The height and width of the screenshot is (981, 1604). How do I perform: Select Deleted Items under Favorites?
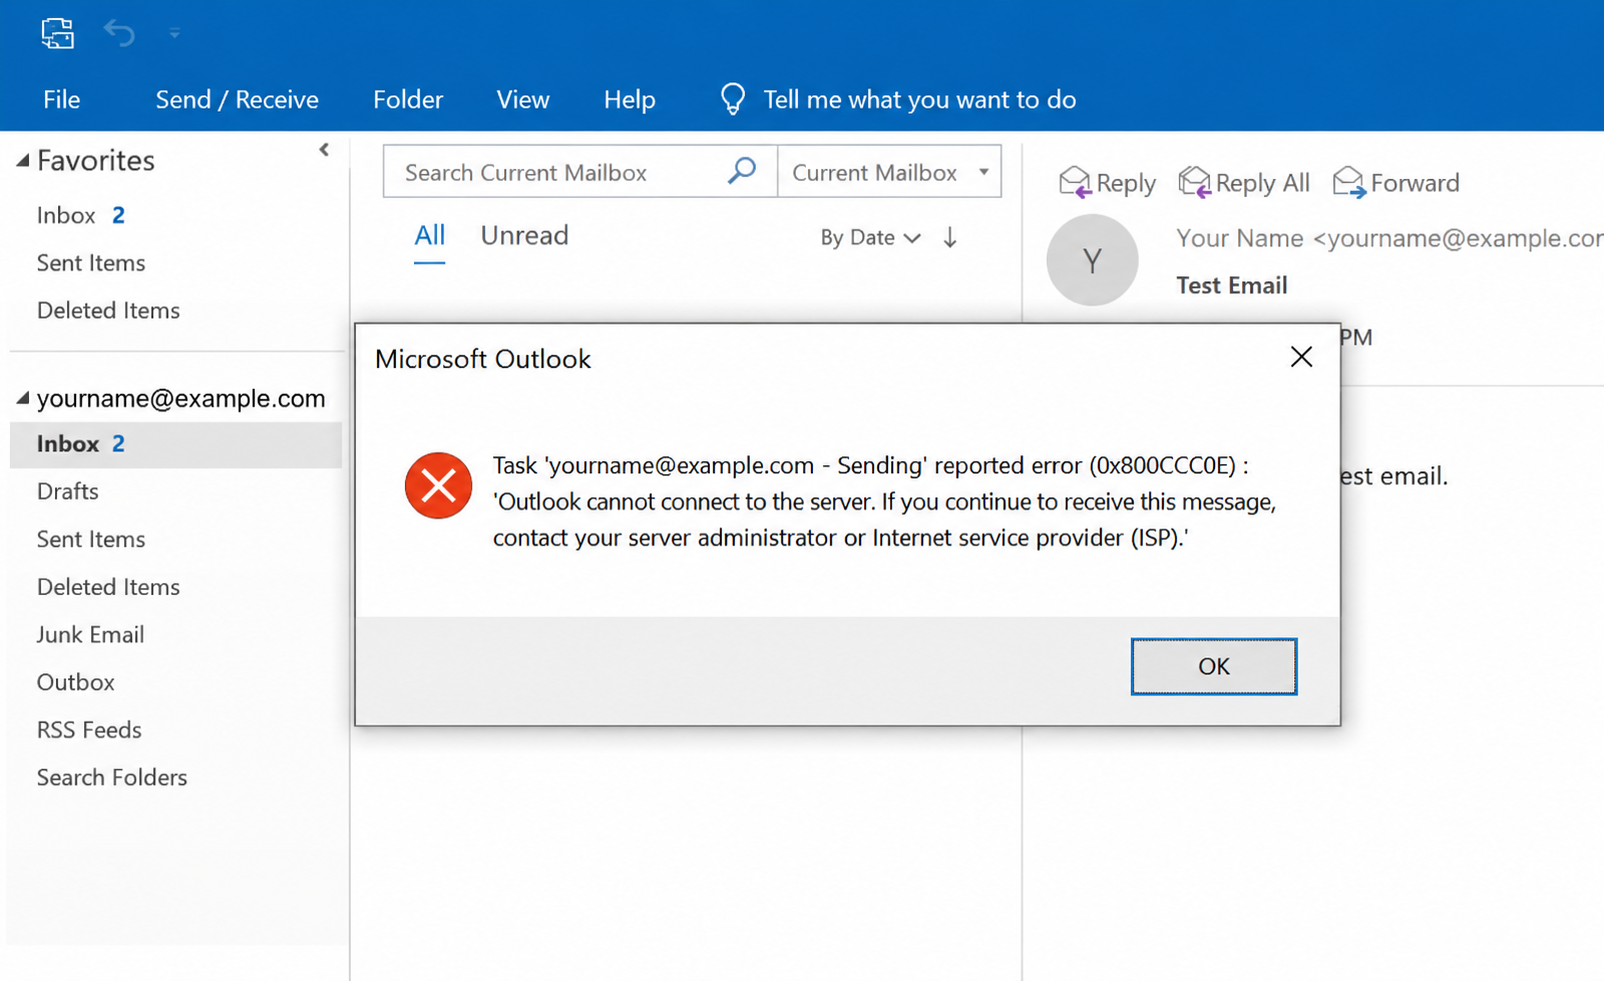(108, 310)
